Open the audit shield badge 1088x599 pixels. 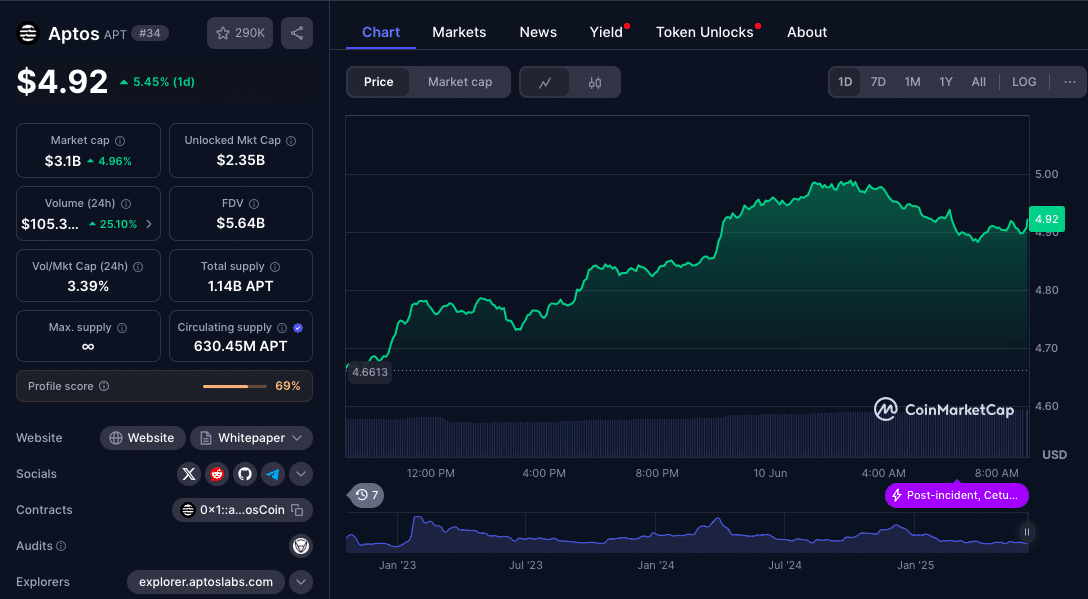300,546
